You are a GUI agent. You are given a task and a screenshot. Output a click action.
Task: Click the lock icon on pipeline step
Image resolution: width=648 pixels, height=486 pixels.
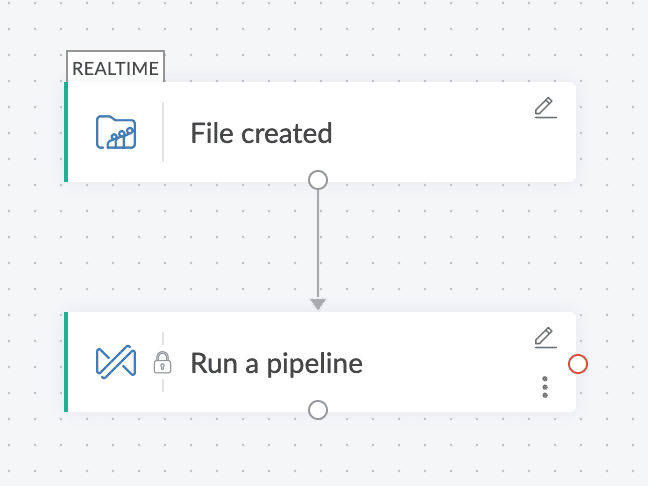[162, 363]
